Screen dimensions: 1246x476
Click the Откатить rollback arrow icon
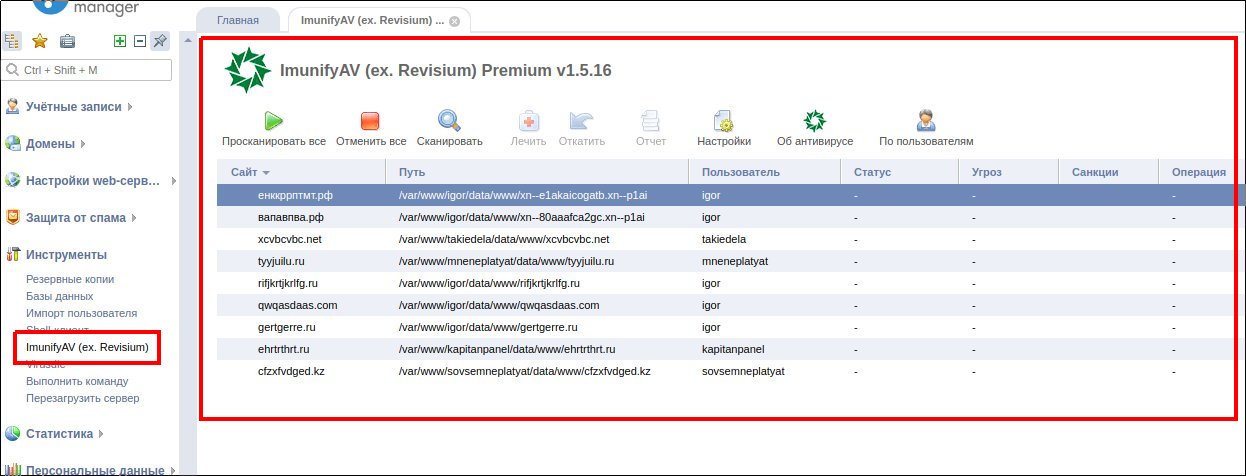[x=581, y=121]
